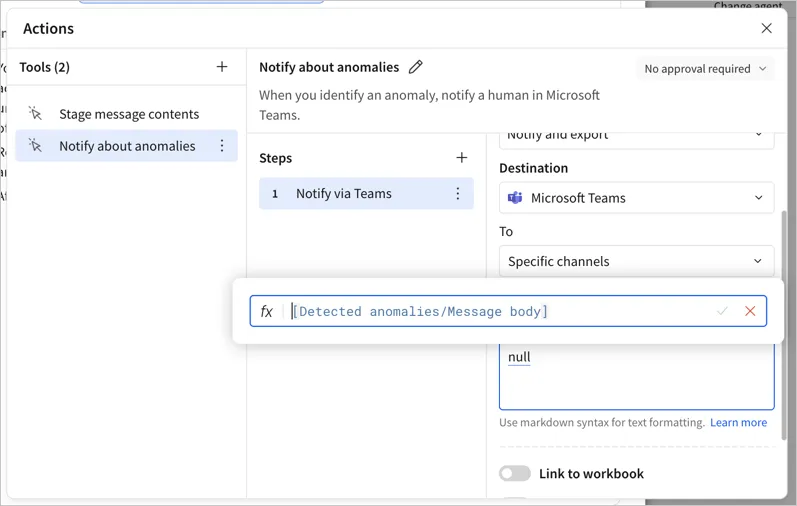Open Notify about anomalies tool options menu
Screen dimensions: 797x506
click(x=222, y=146)
